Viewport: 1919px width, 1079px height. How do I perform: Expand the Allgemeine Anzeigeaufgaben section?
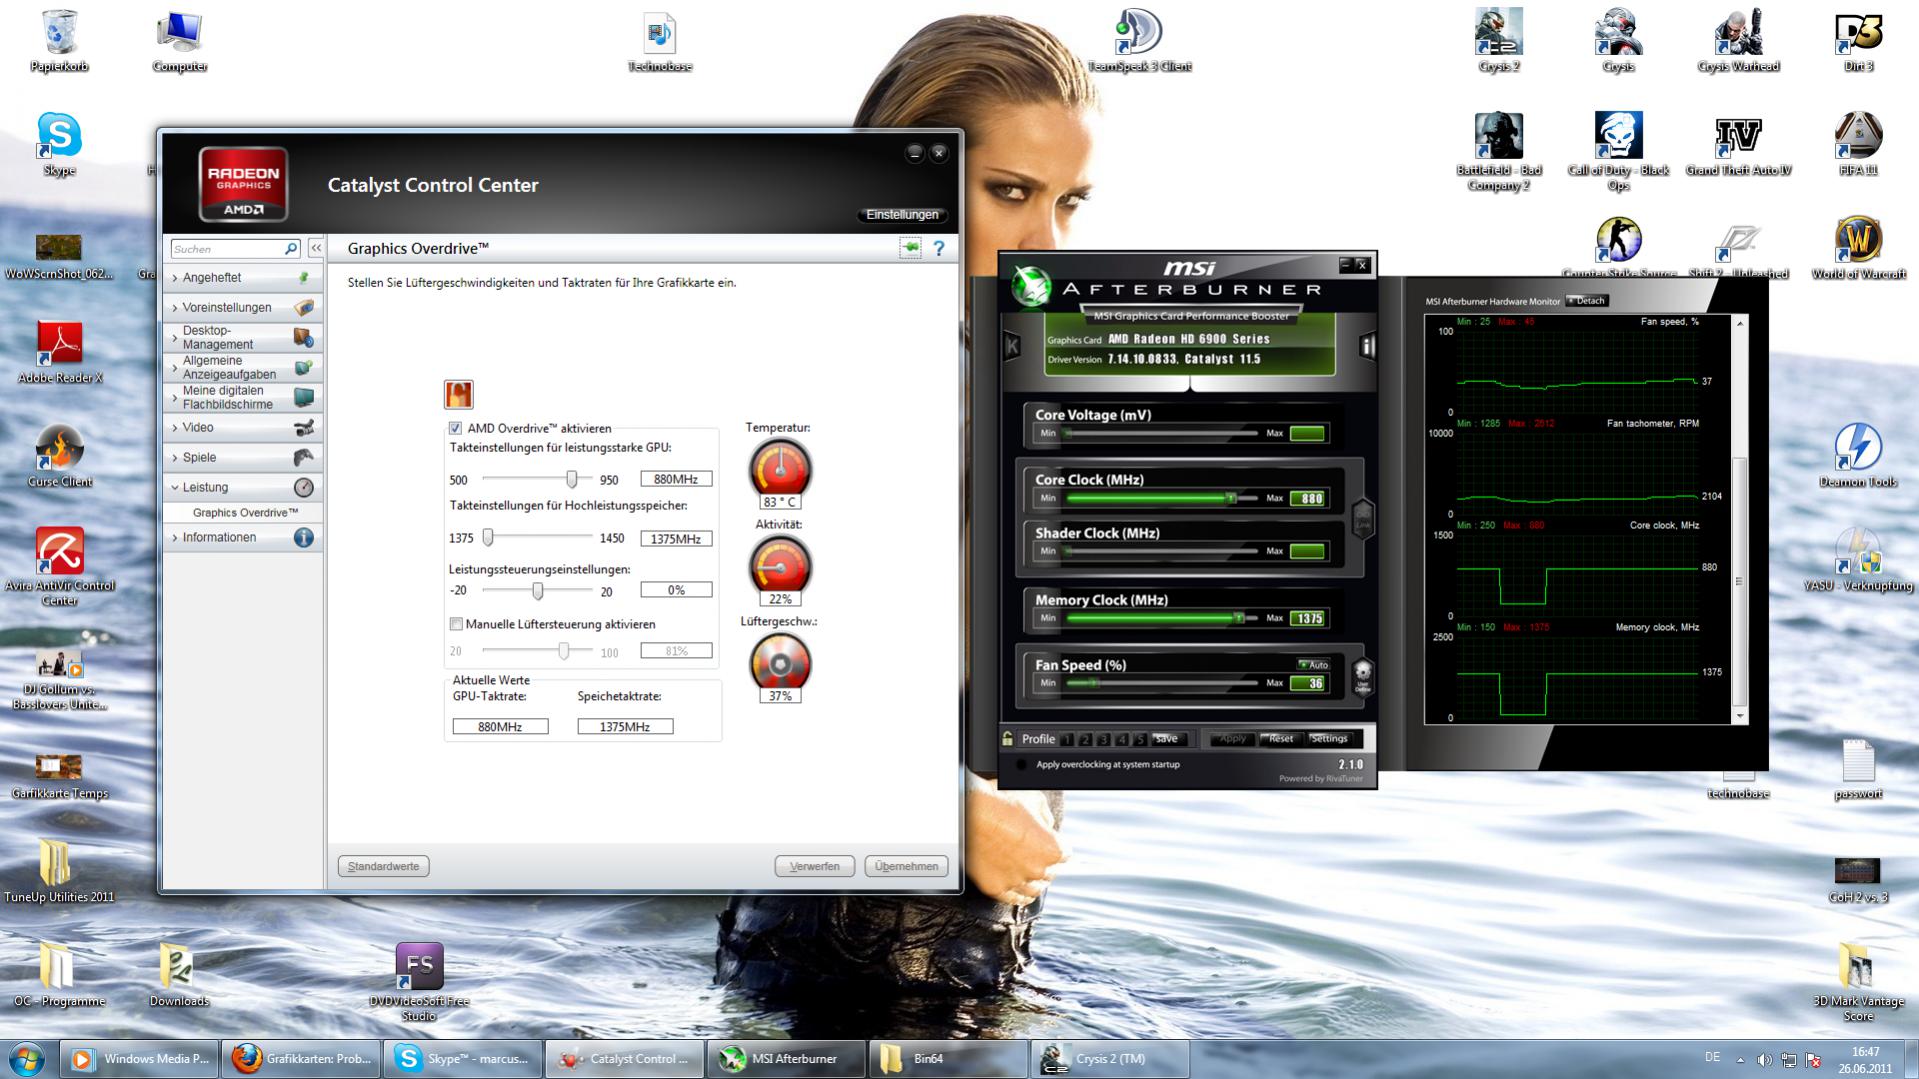point(242,367)
